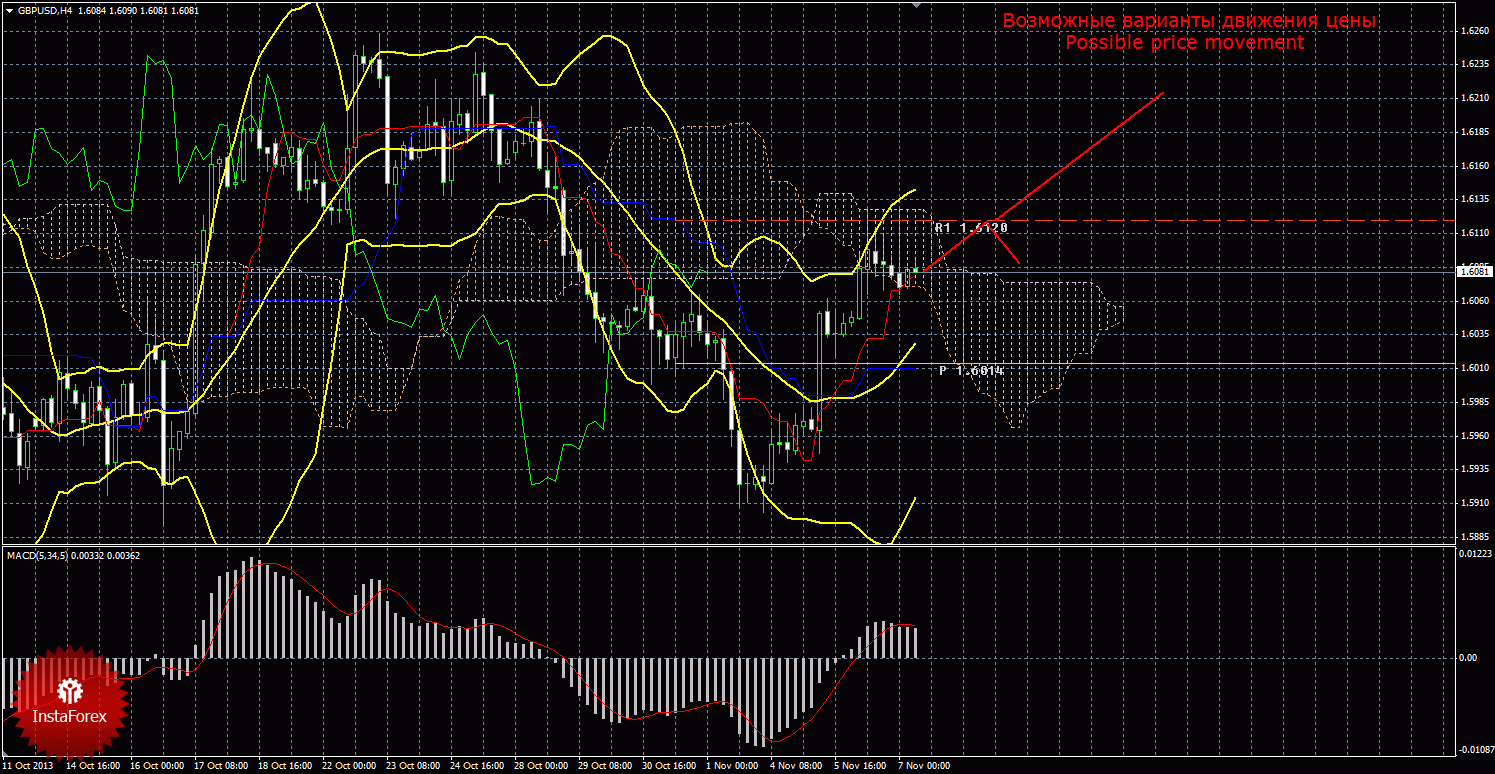
Task: Click the 22 Oct 00:00 time label
Action: 349,766
